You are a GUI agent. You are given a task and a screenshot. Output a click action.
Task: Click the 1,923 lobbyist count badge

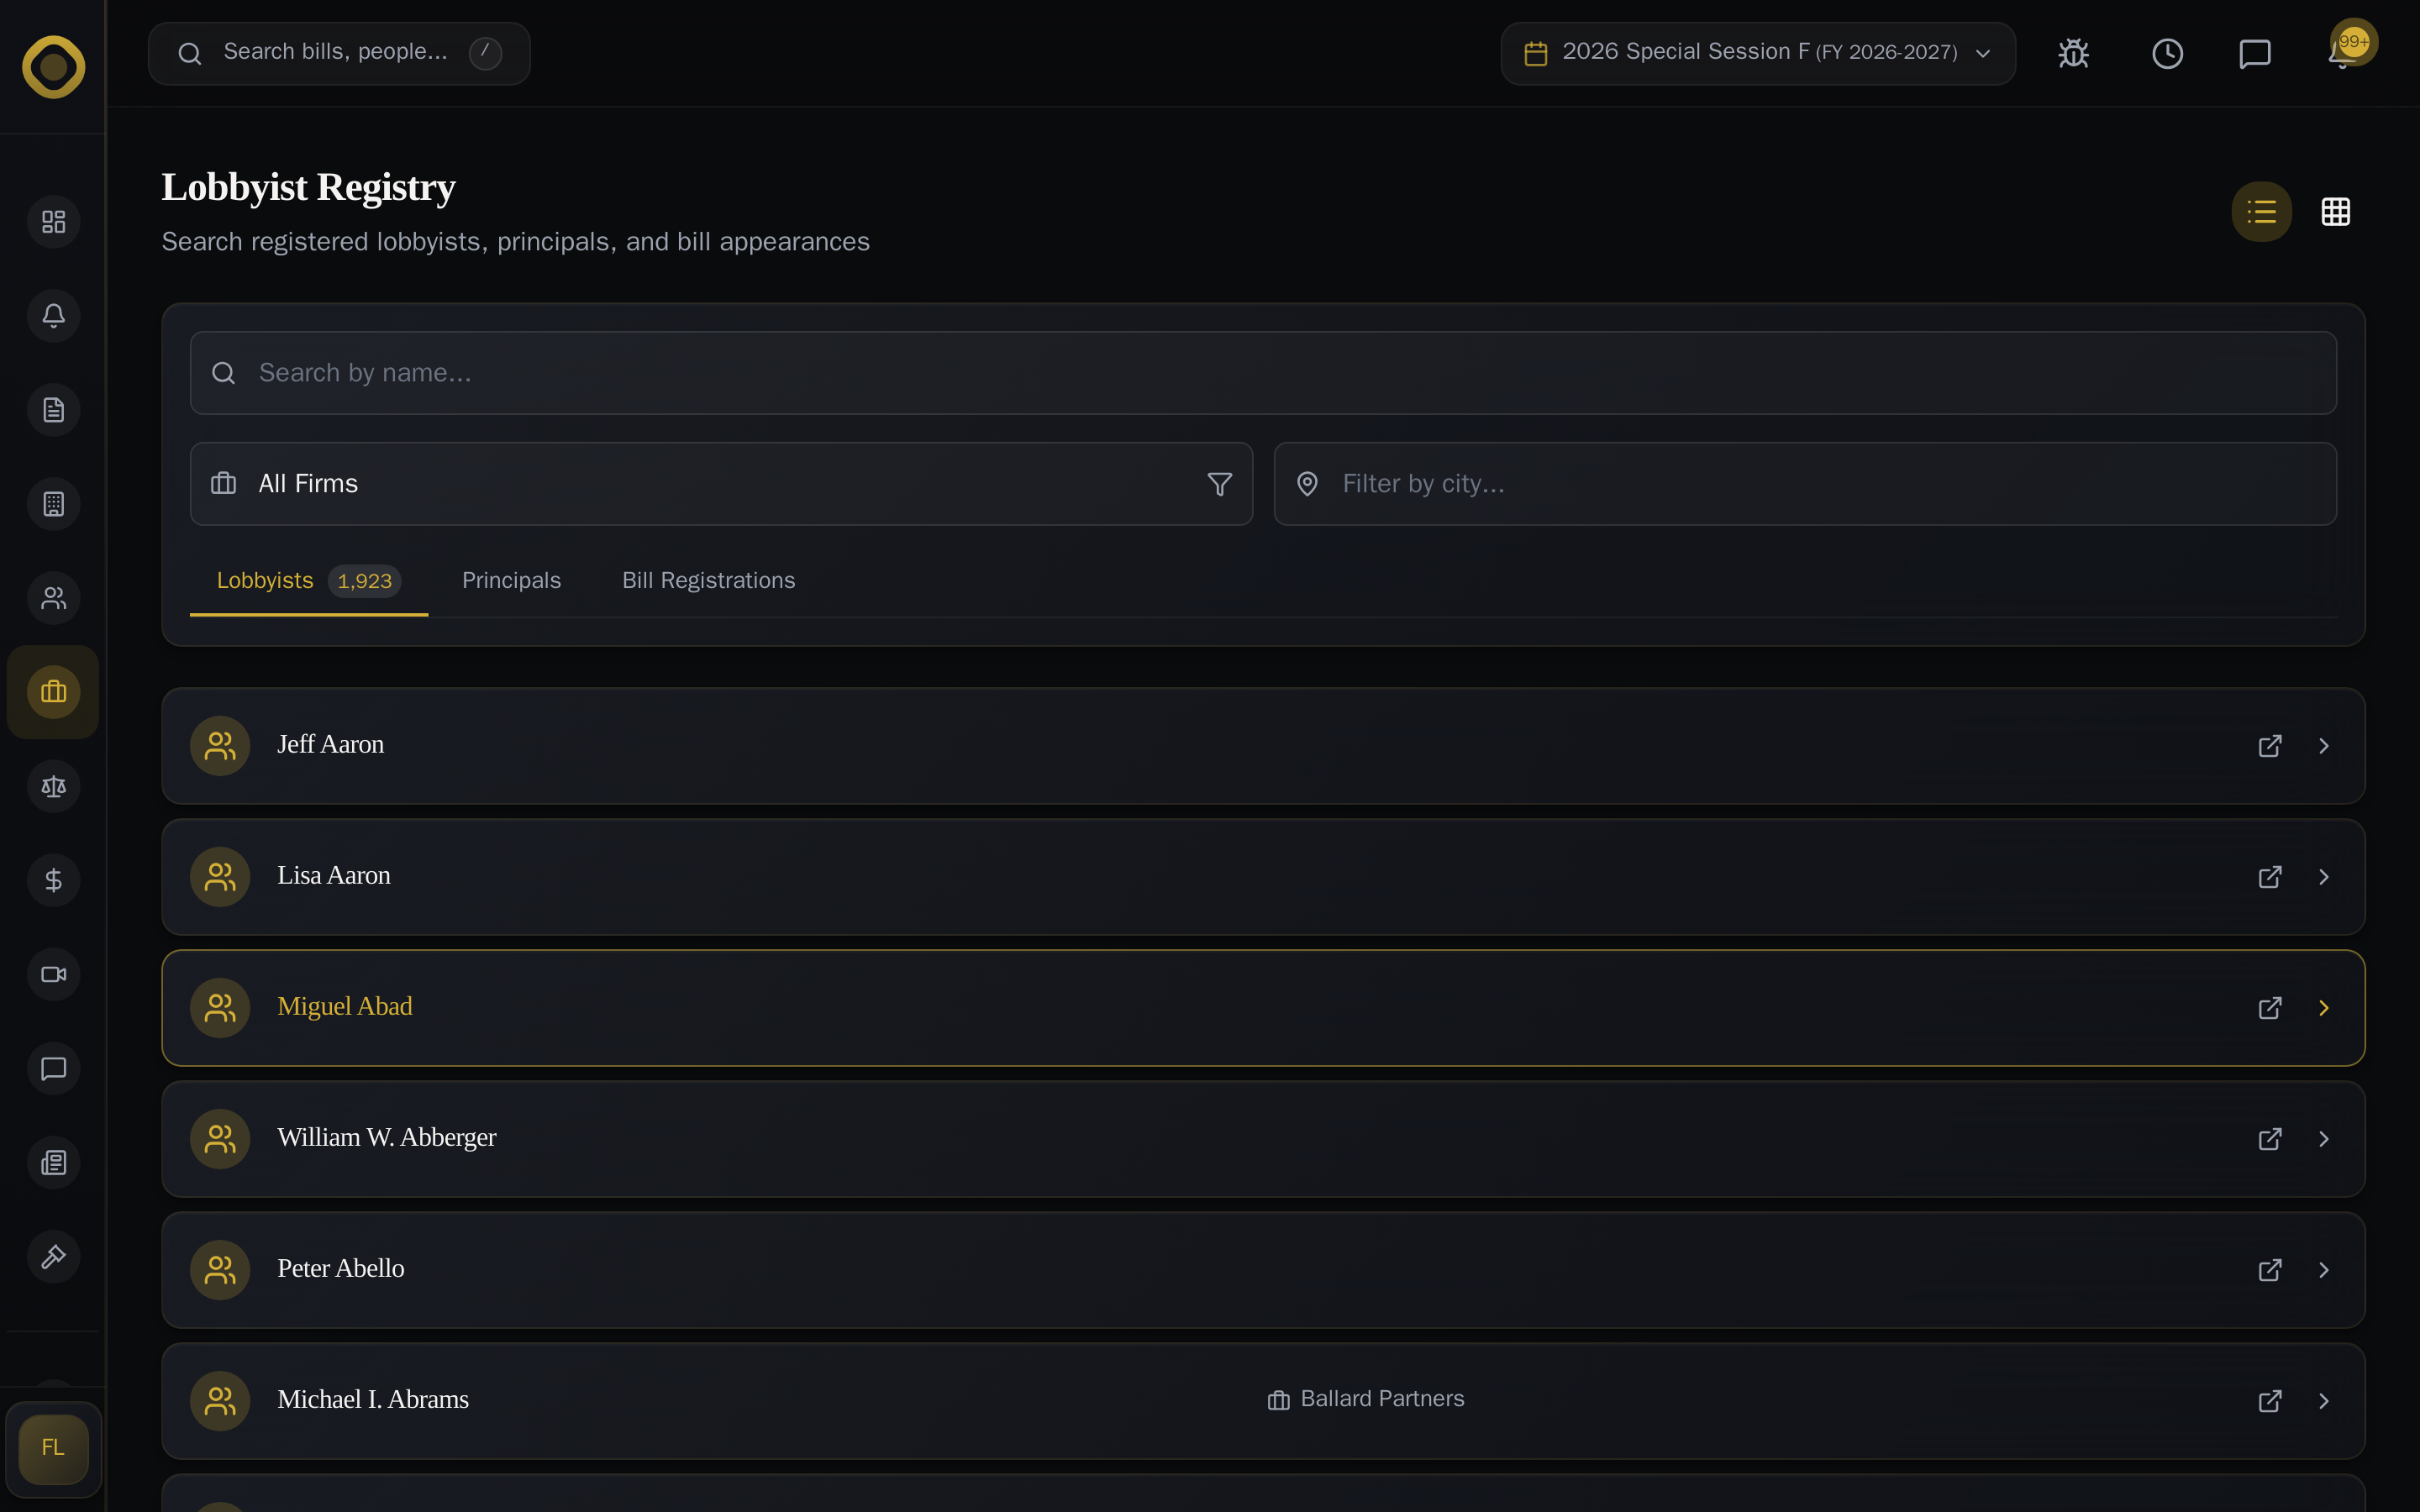coord(365,581)
